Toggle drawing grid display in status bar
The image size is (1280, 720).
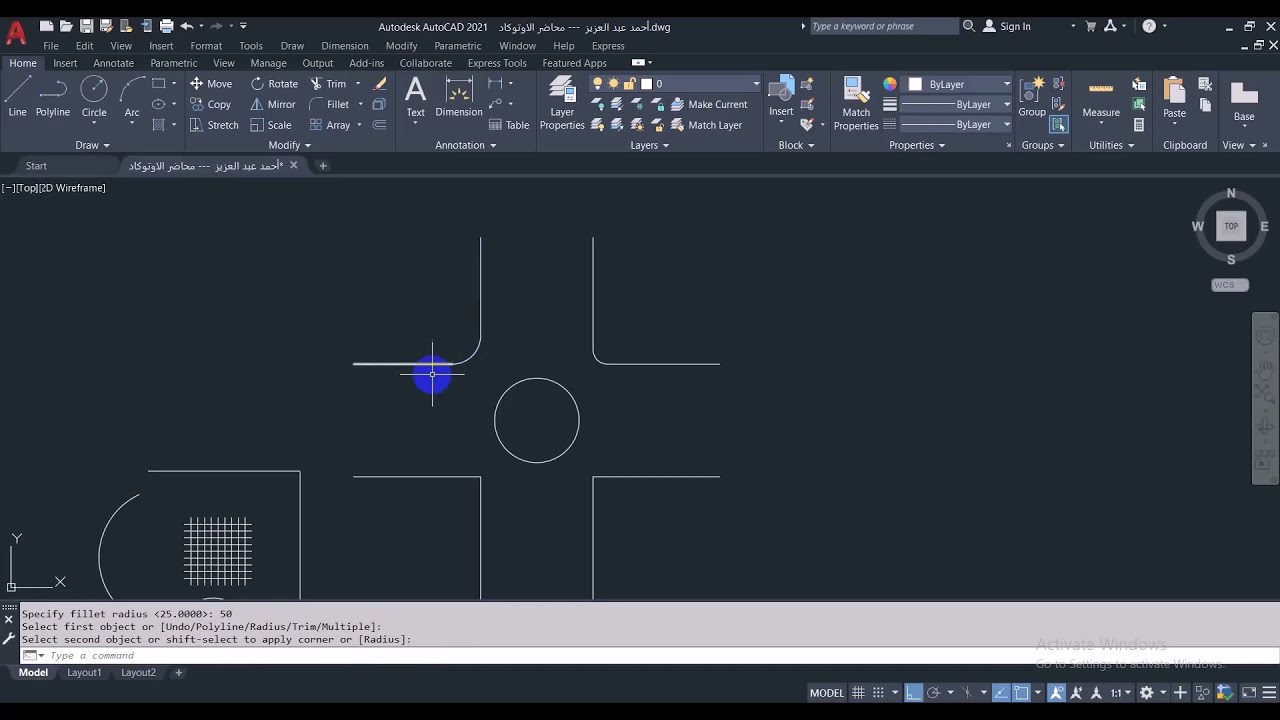pyautogui.click(x=858, y=693)
